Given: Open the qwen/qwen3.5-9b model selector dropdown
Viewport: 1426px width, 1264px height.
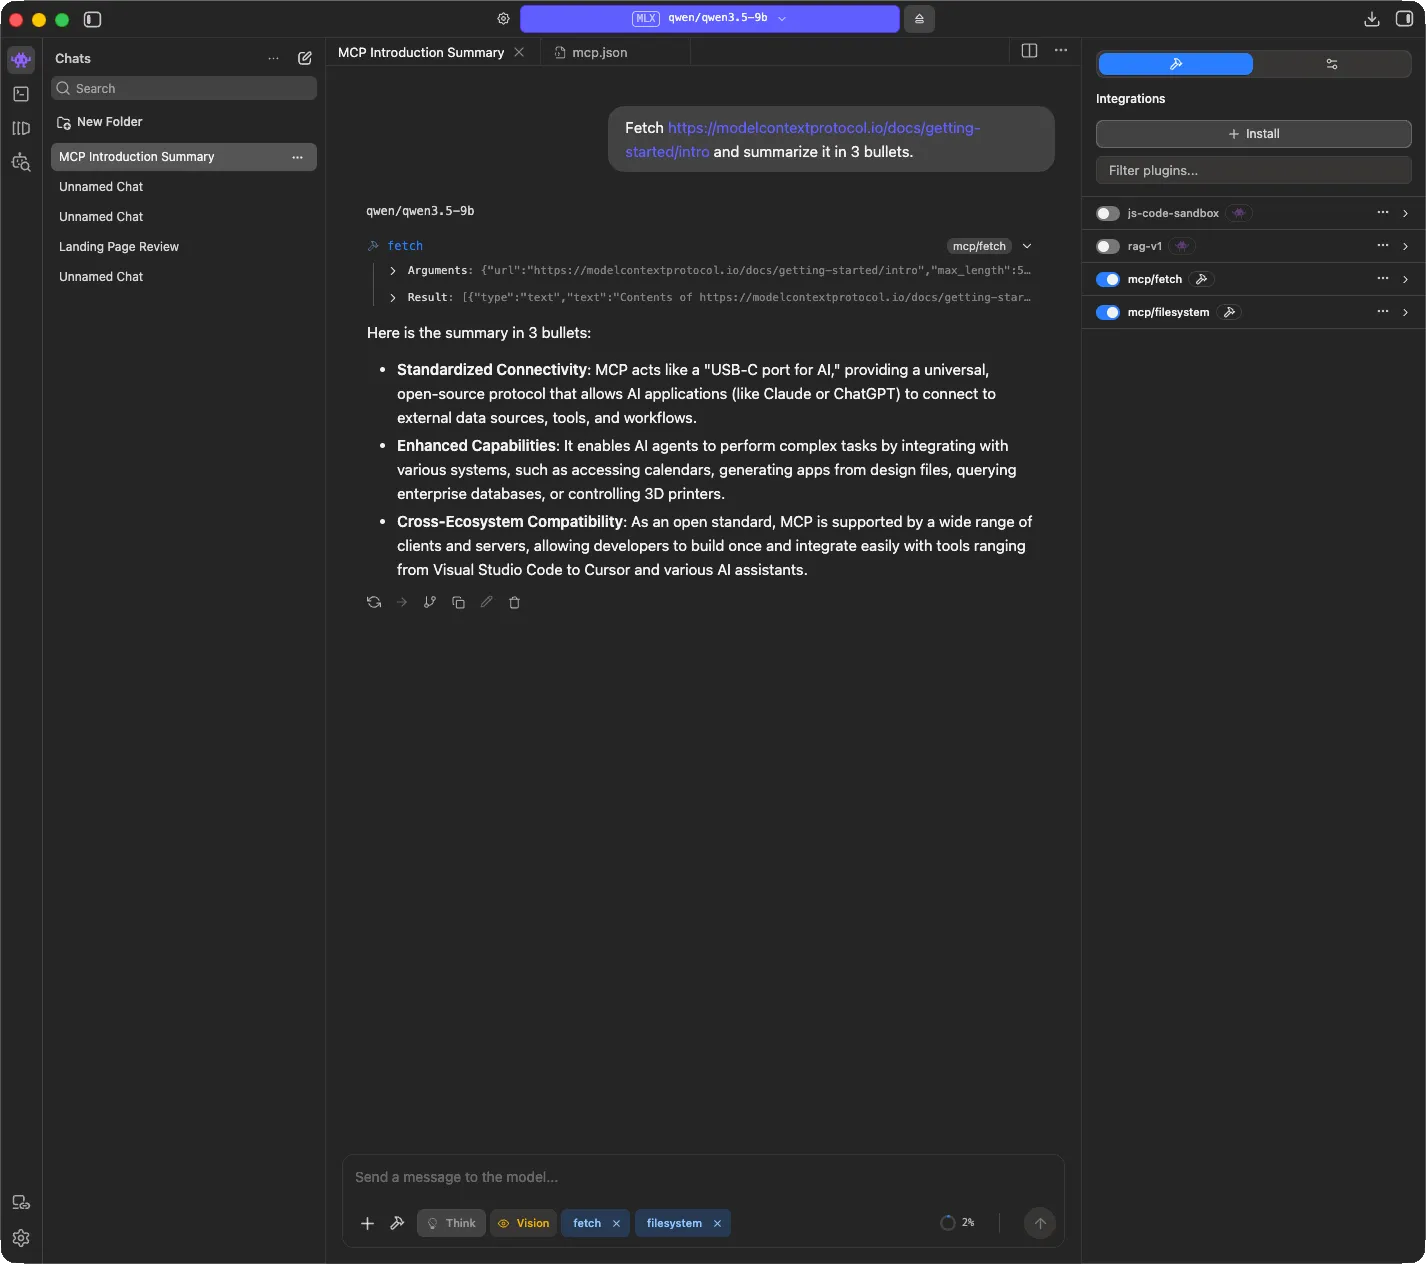Looking at the screenshot, I should pyautogui.click(x=710, y=19).
